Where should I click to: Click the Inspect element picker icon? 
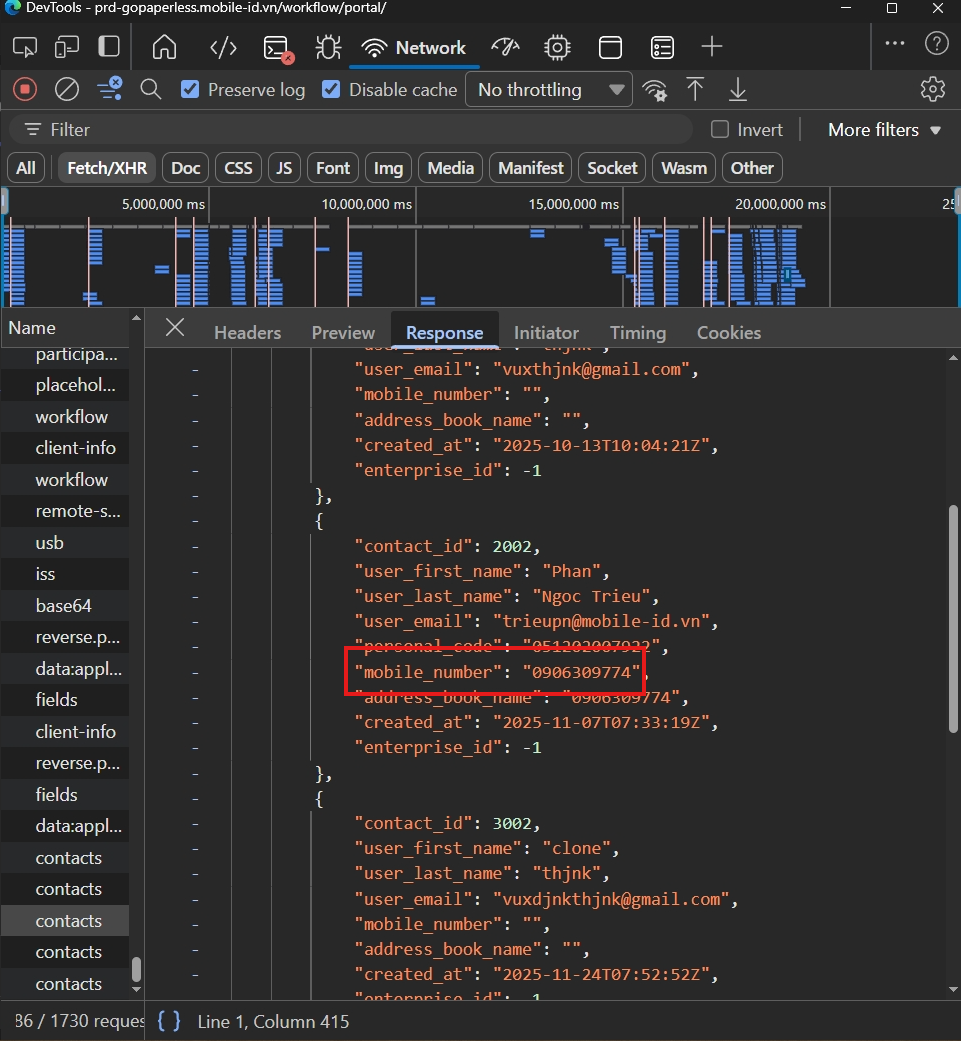click(25, 48)
